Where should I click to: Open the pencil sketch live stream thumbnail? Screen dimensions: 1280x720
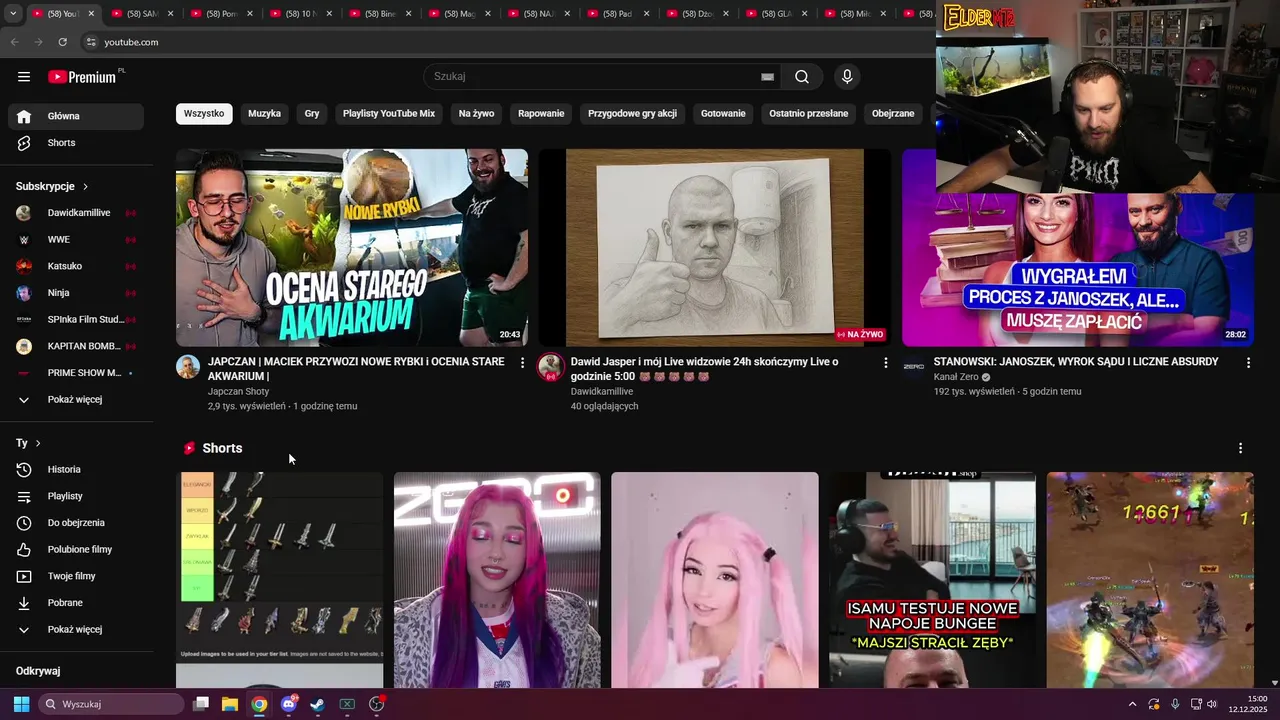pyautogui.click(x=715, y=248)
